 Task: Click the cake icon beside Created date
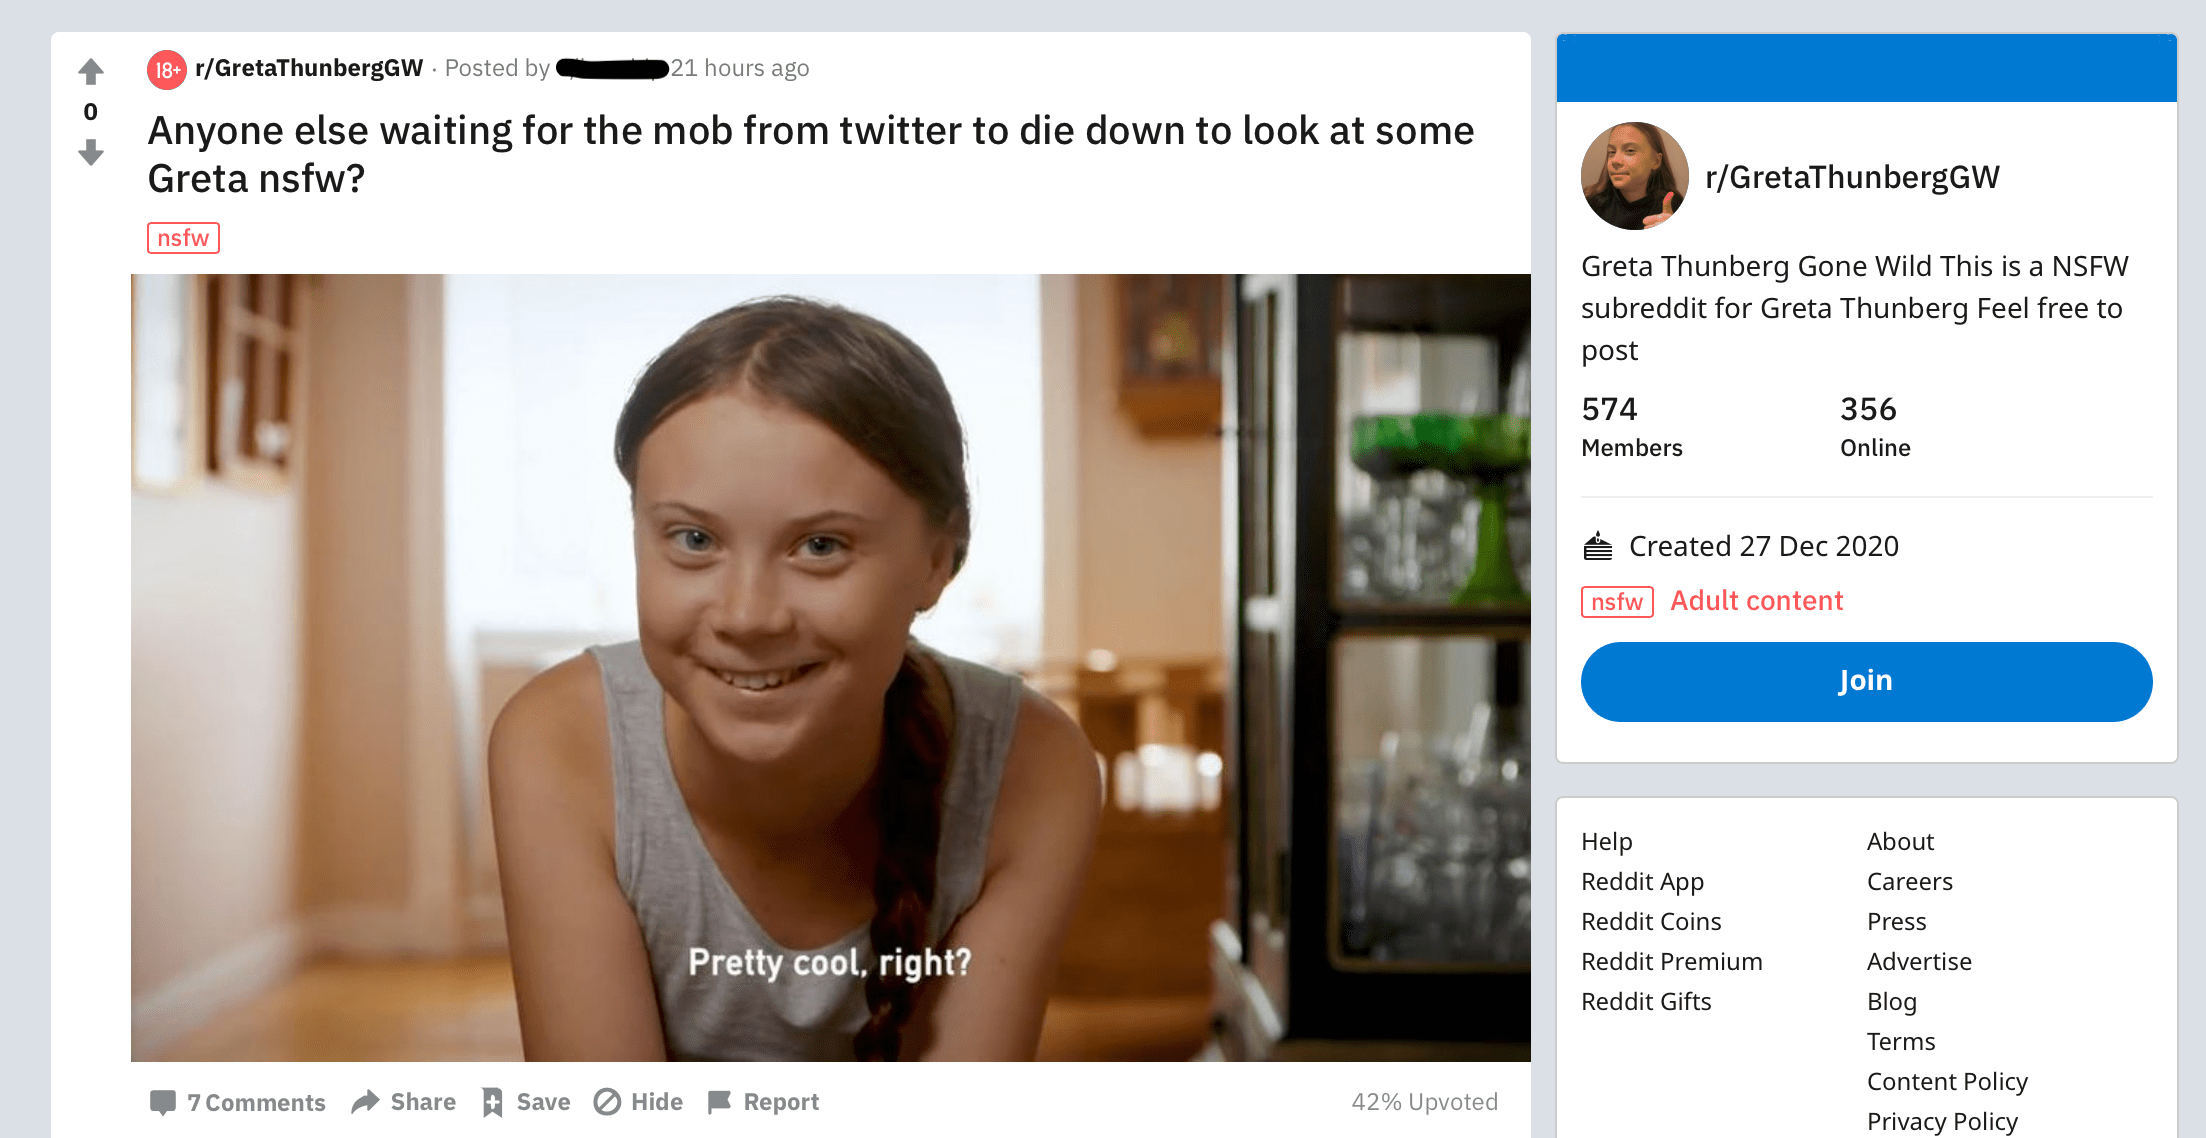1598,546
